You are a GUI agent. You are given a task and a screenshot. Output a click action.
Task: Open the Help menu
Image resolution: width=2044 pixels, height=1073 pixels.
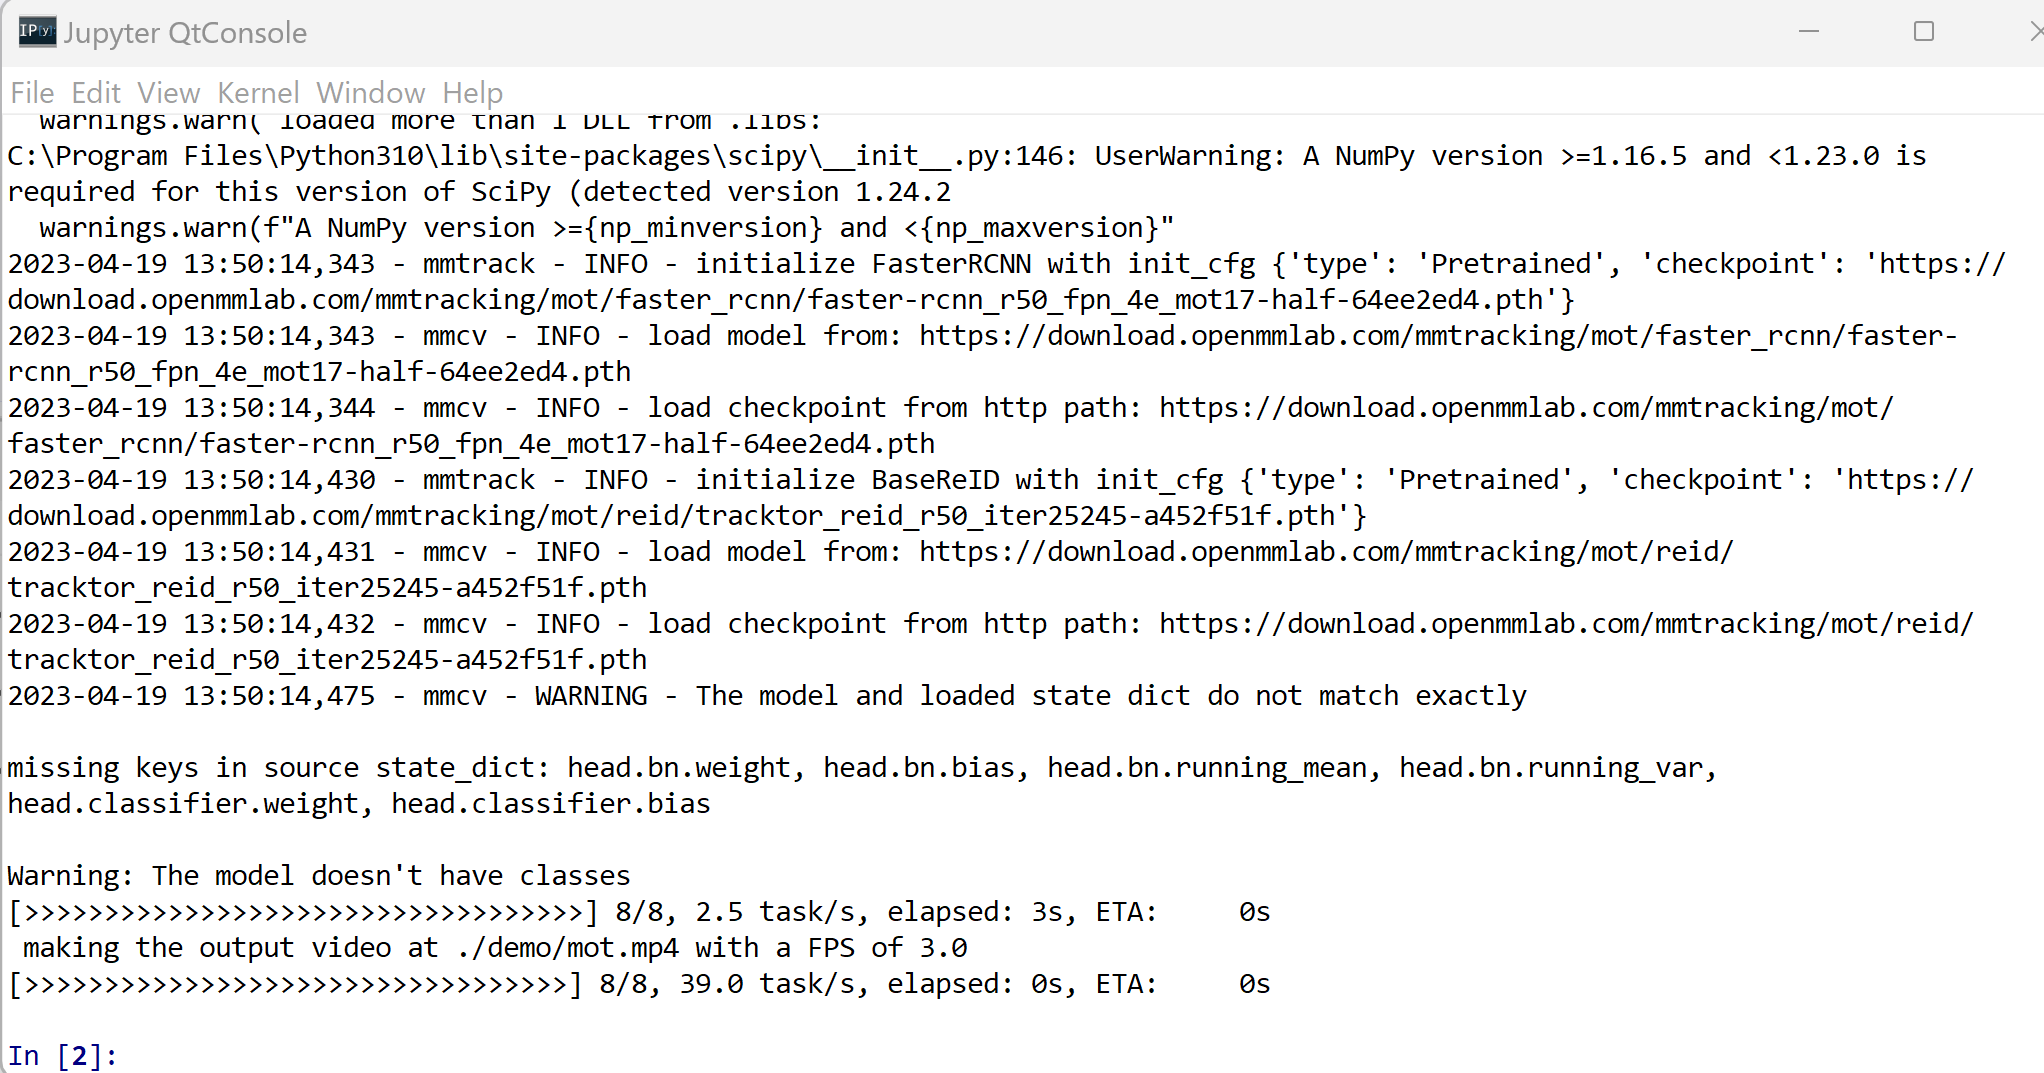472,93
